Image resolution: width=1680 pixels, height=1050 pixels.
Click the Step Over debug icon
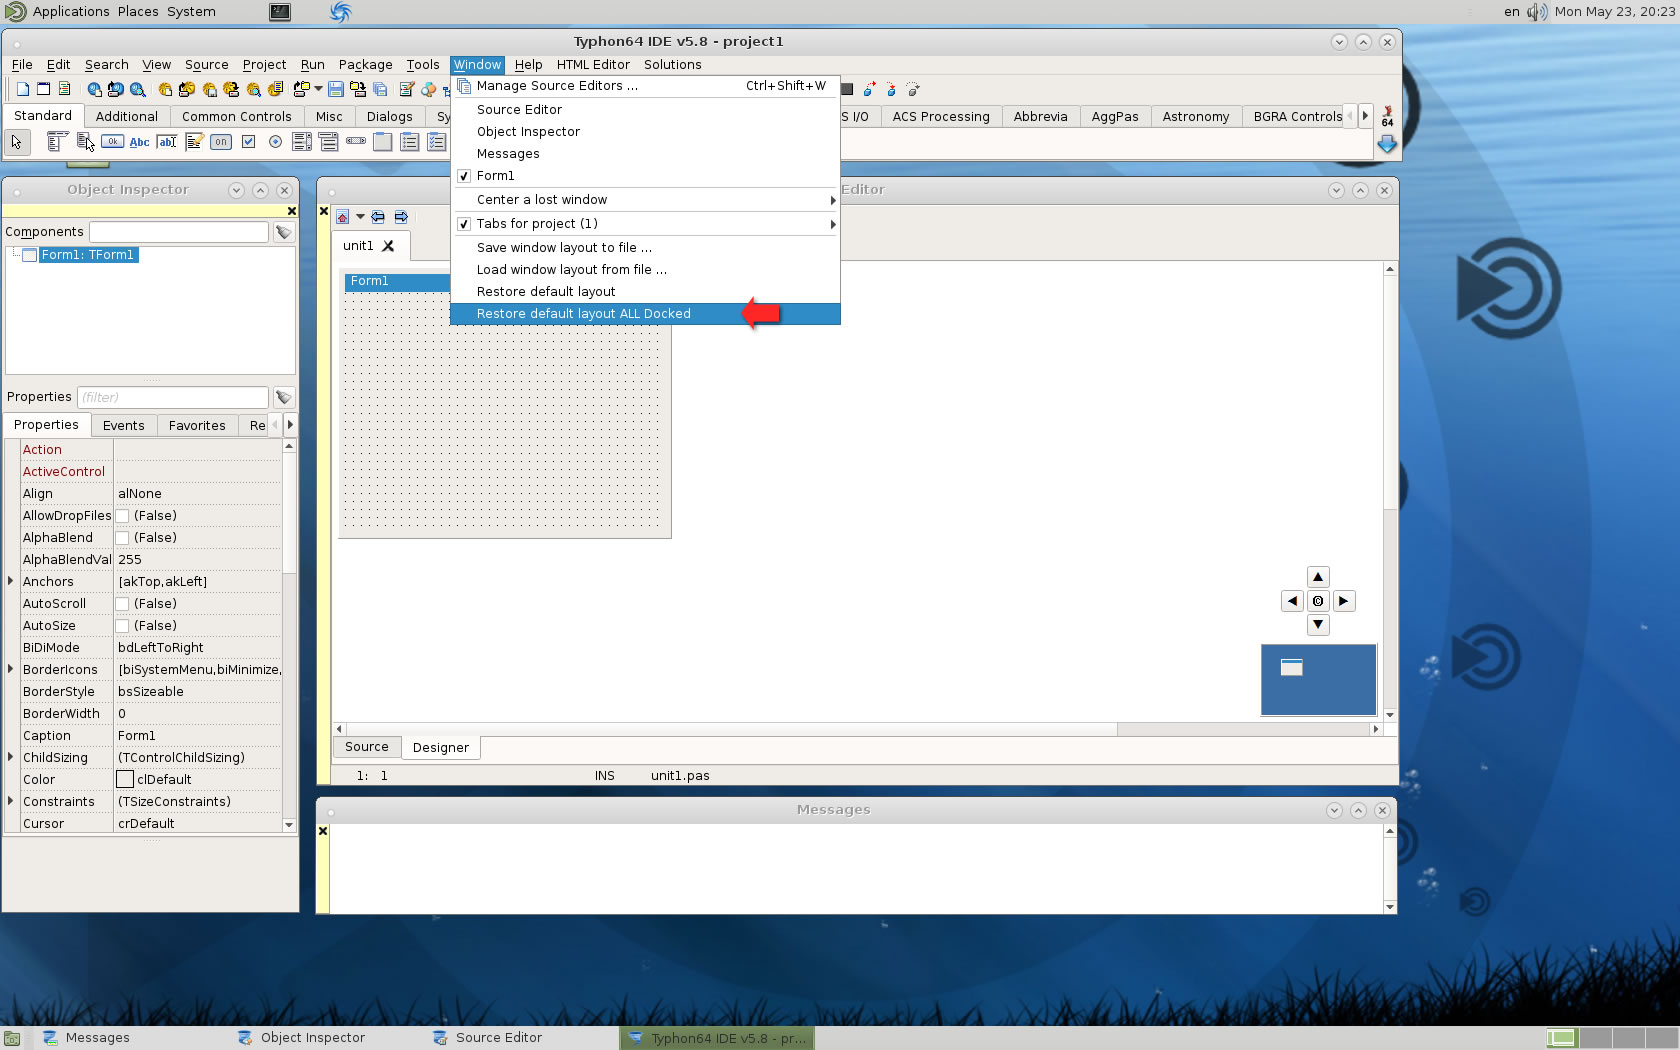891,89
